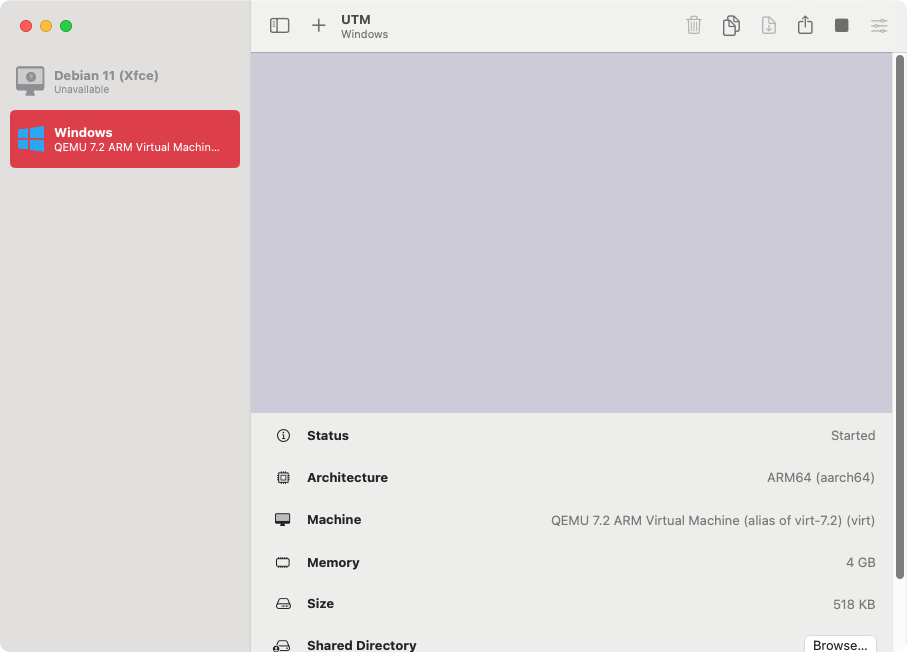Click the move-to-document download icon
The width and height of the screenshot is (907, 652).
point(768,26)
